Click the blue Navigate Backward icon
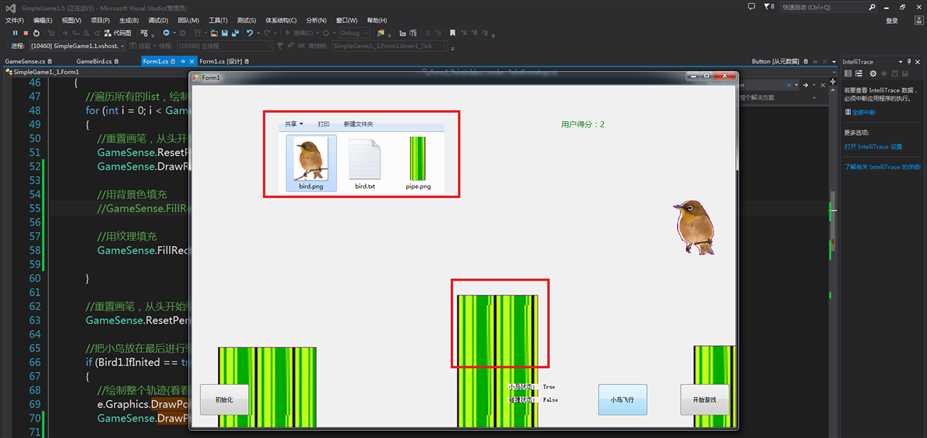 166,33
